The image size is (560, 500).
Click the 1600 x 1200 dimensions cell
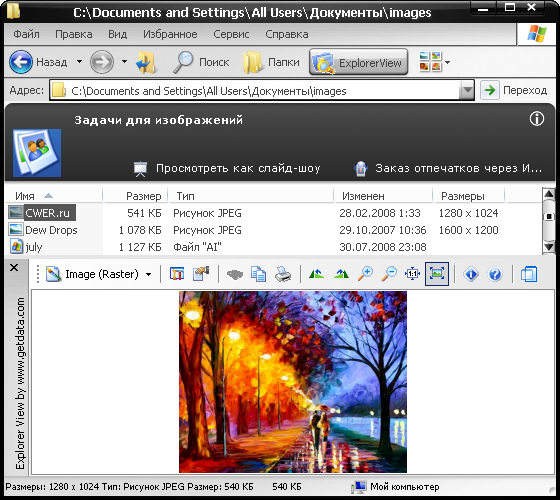(x=468, y=230)
